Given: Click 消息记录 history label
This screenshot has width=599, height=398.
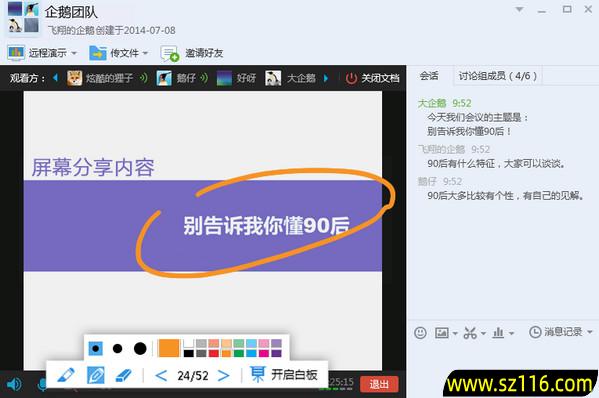Looking at the screenshot, I should (x=563, y=332).
